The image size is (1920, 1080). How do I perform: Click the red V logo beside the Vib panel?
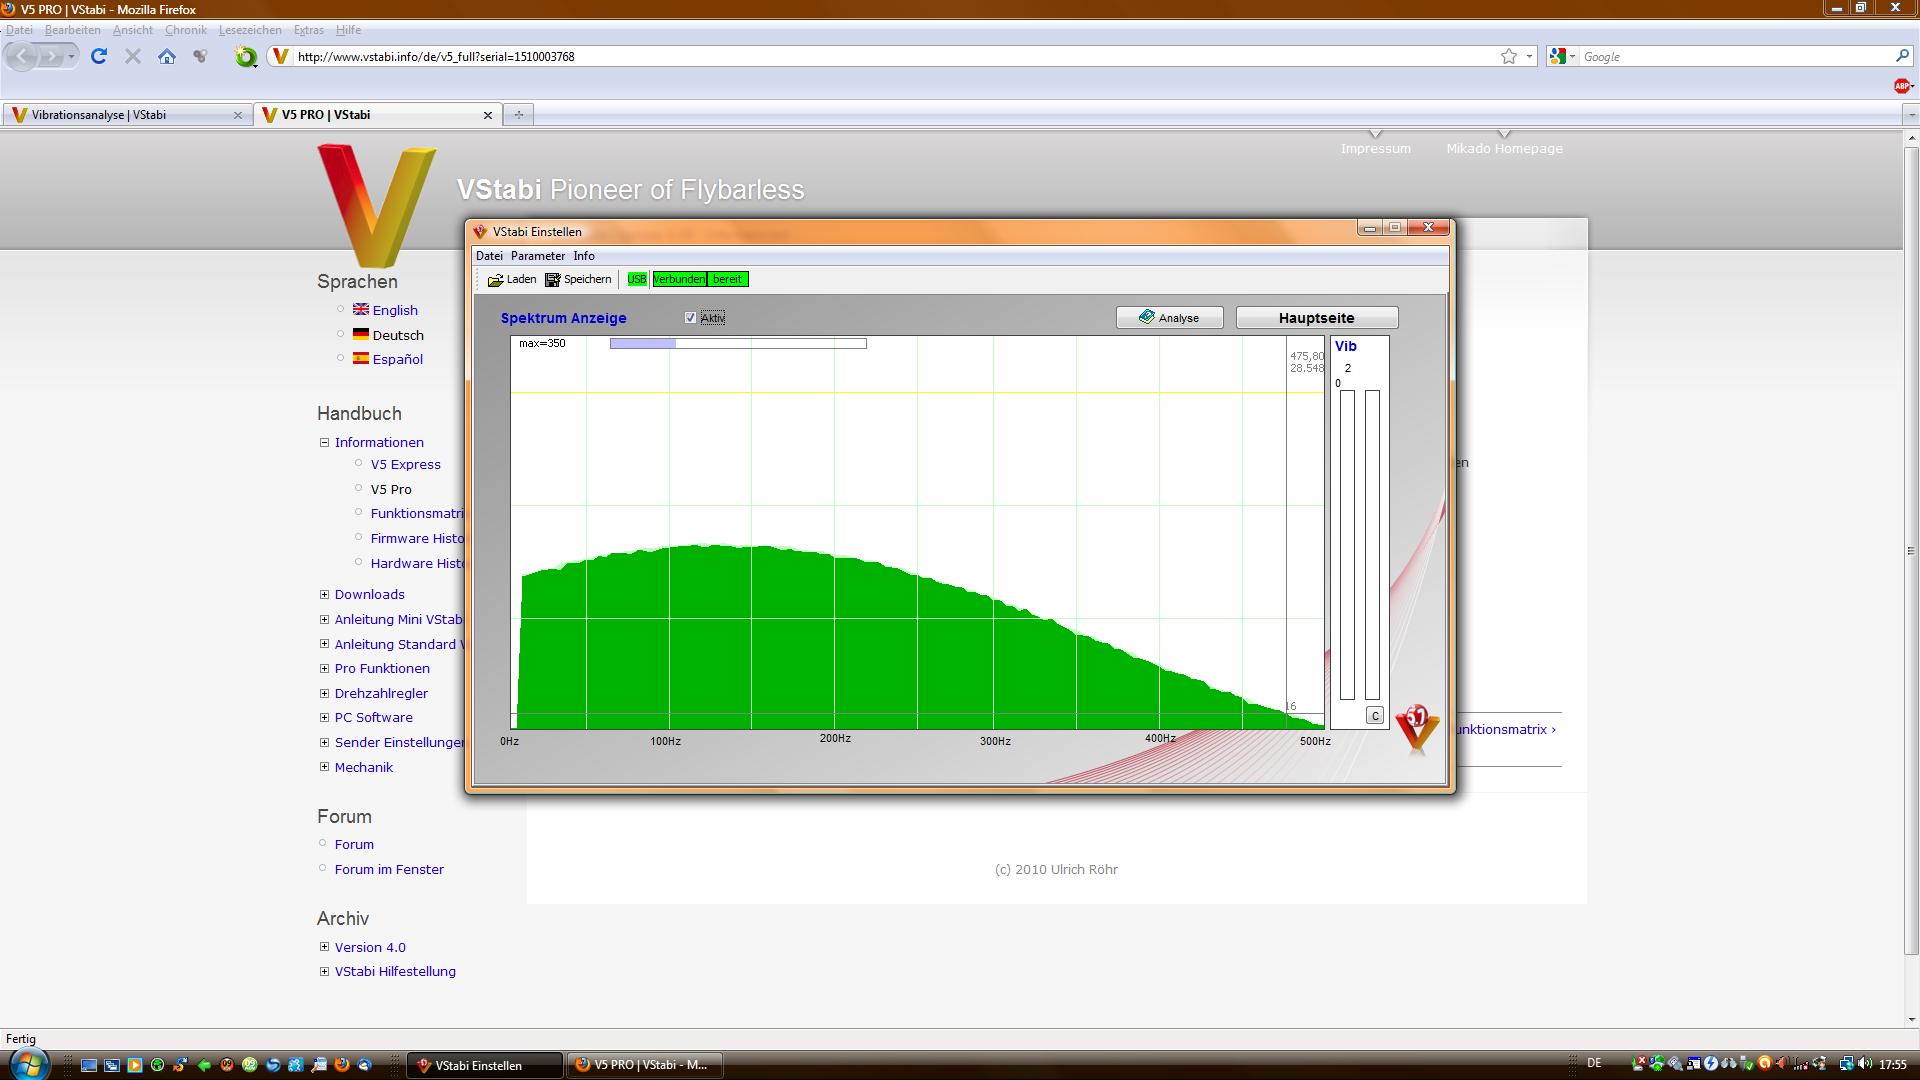(1417, 729)
